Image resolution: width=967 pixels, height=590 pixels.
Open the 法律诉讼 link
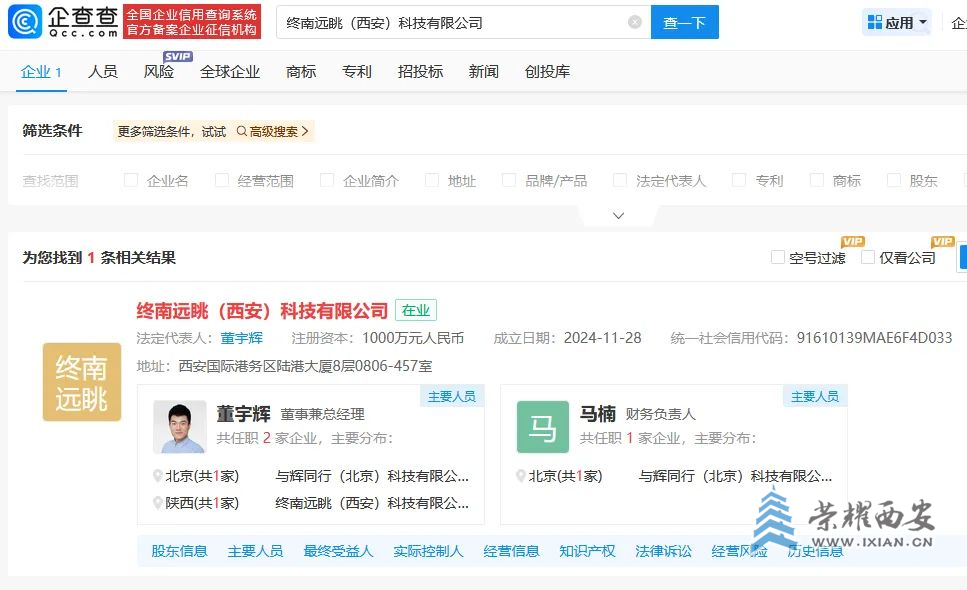[664, 551]
